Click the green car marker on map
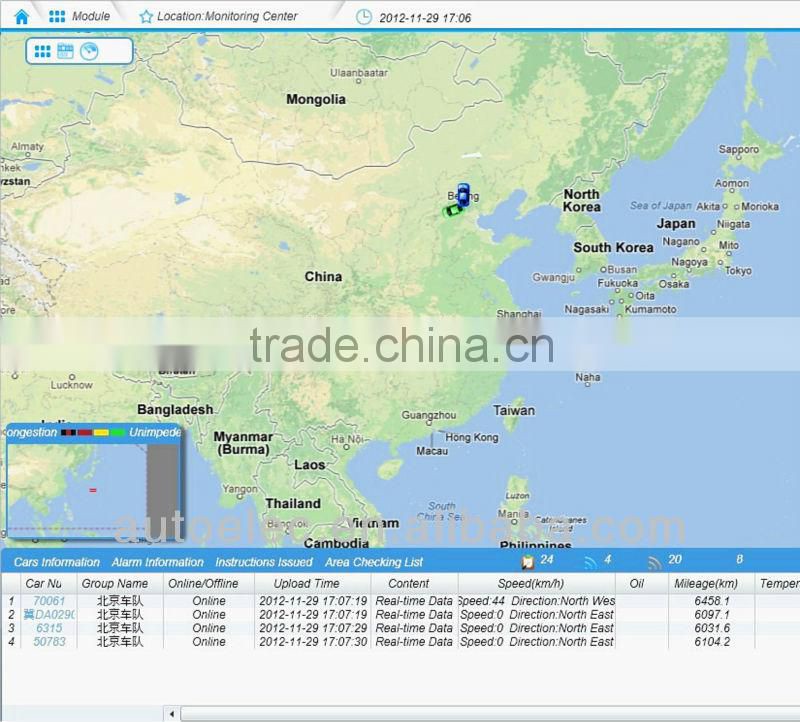 click(x=453, y=210)
